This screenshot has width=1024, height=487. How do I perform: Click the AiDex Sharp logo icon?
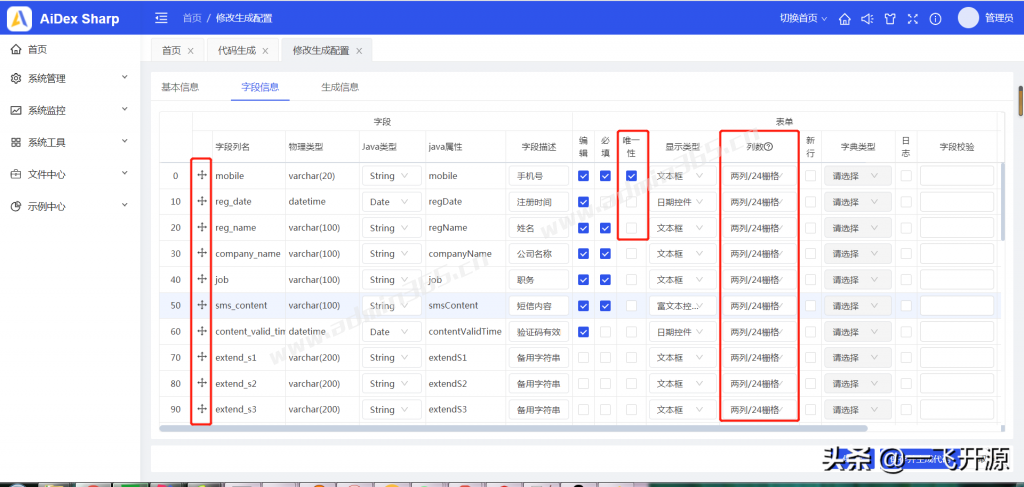(x=19, y=18)
